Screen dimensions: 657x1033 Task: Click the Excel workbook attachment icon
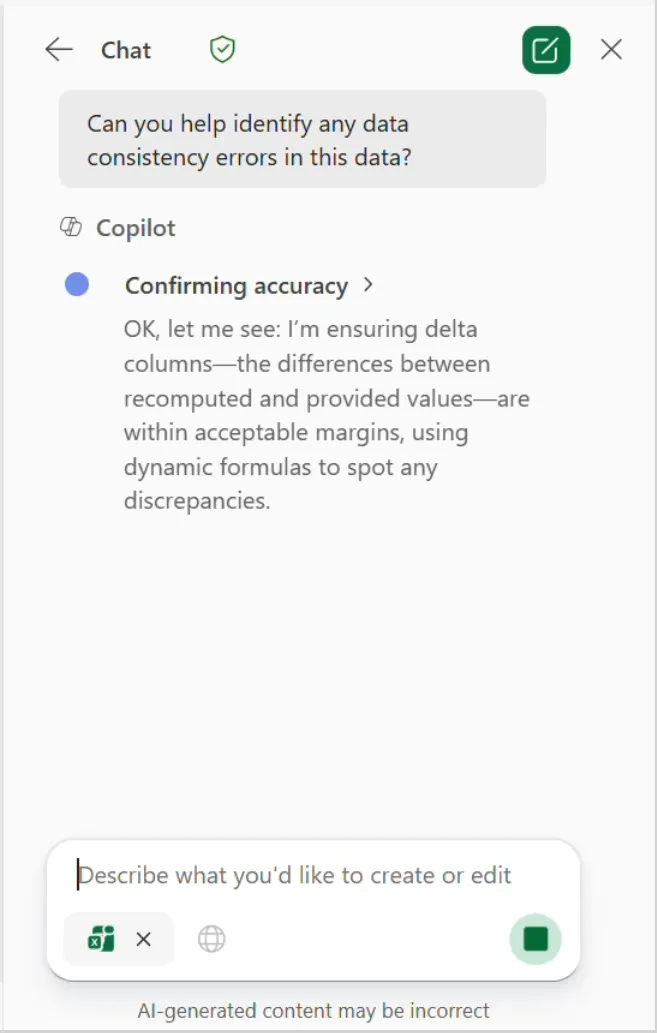coord(101,939)
